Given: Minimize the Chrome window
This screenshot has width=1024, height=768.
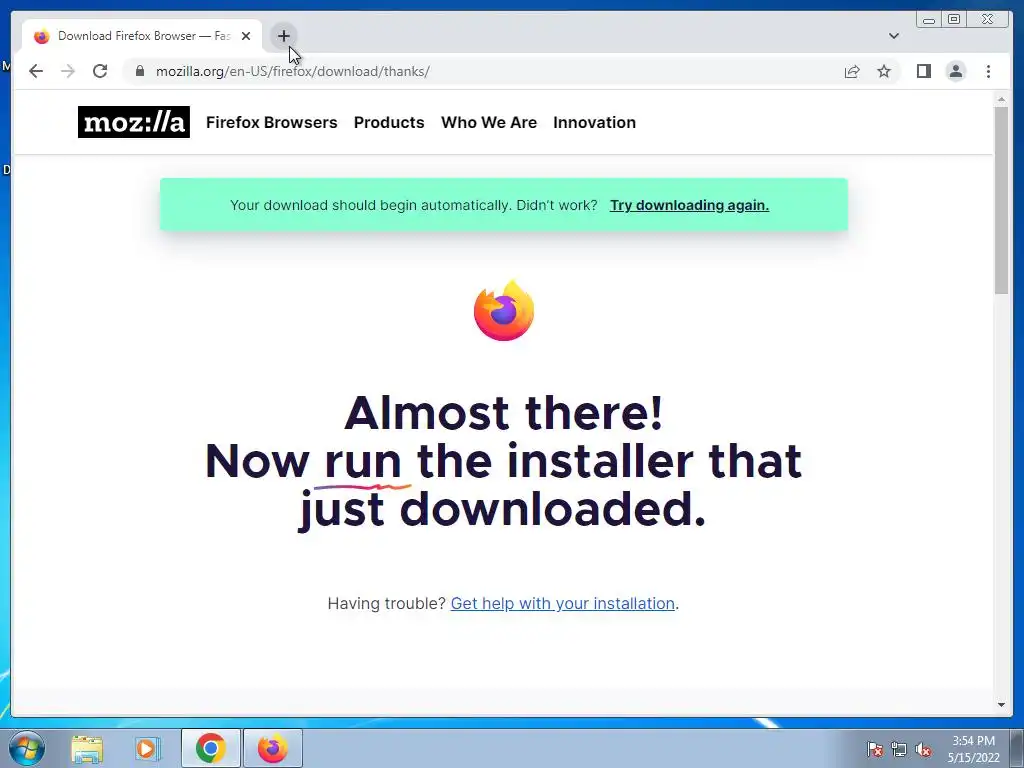Looking at the screenshot, I should tap(929, 20).
